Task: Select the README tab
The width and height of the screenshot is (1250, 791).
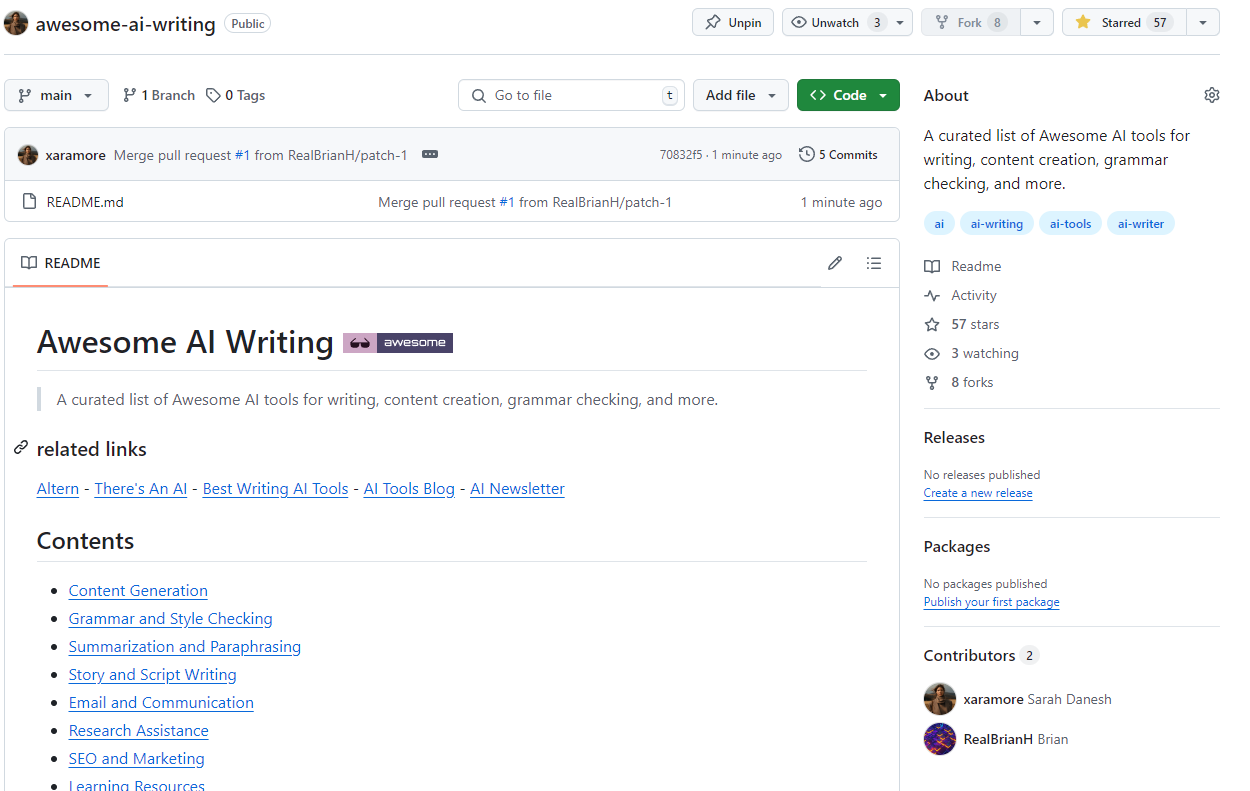Action: (x=61, y=263)
